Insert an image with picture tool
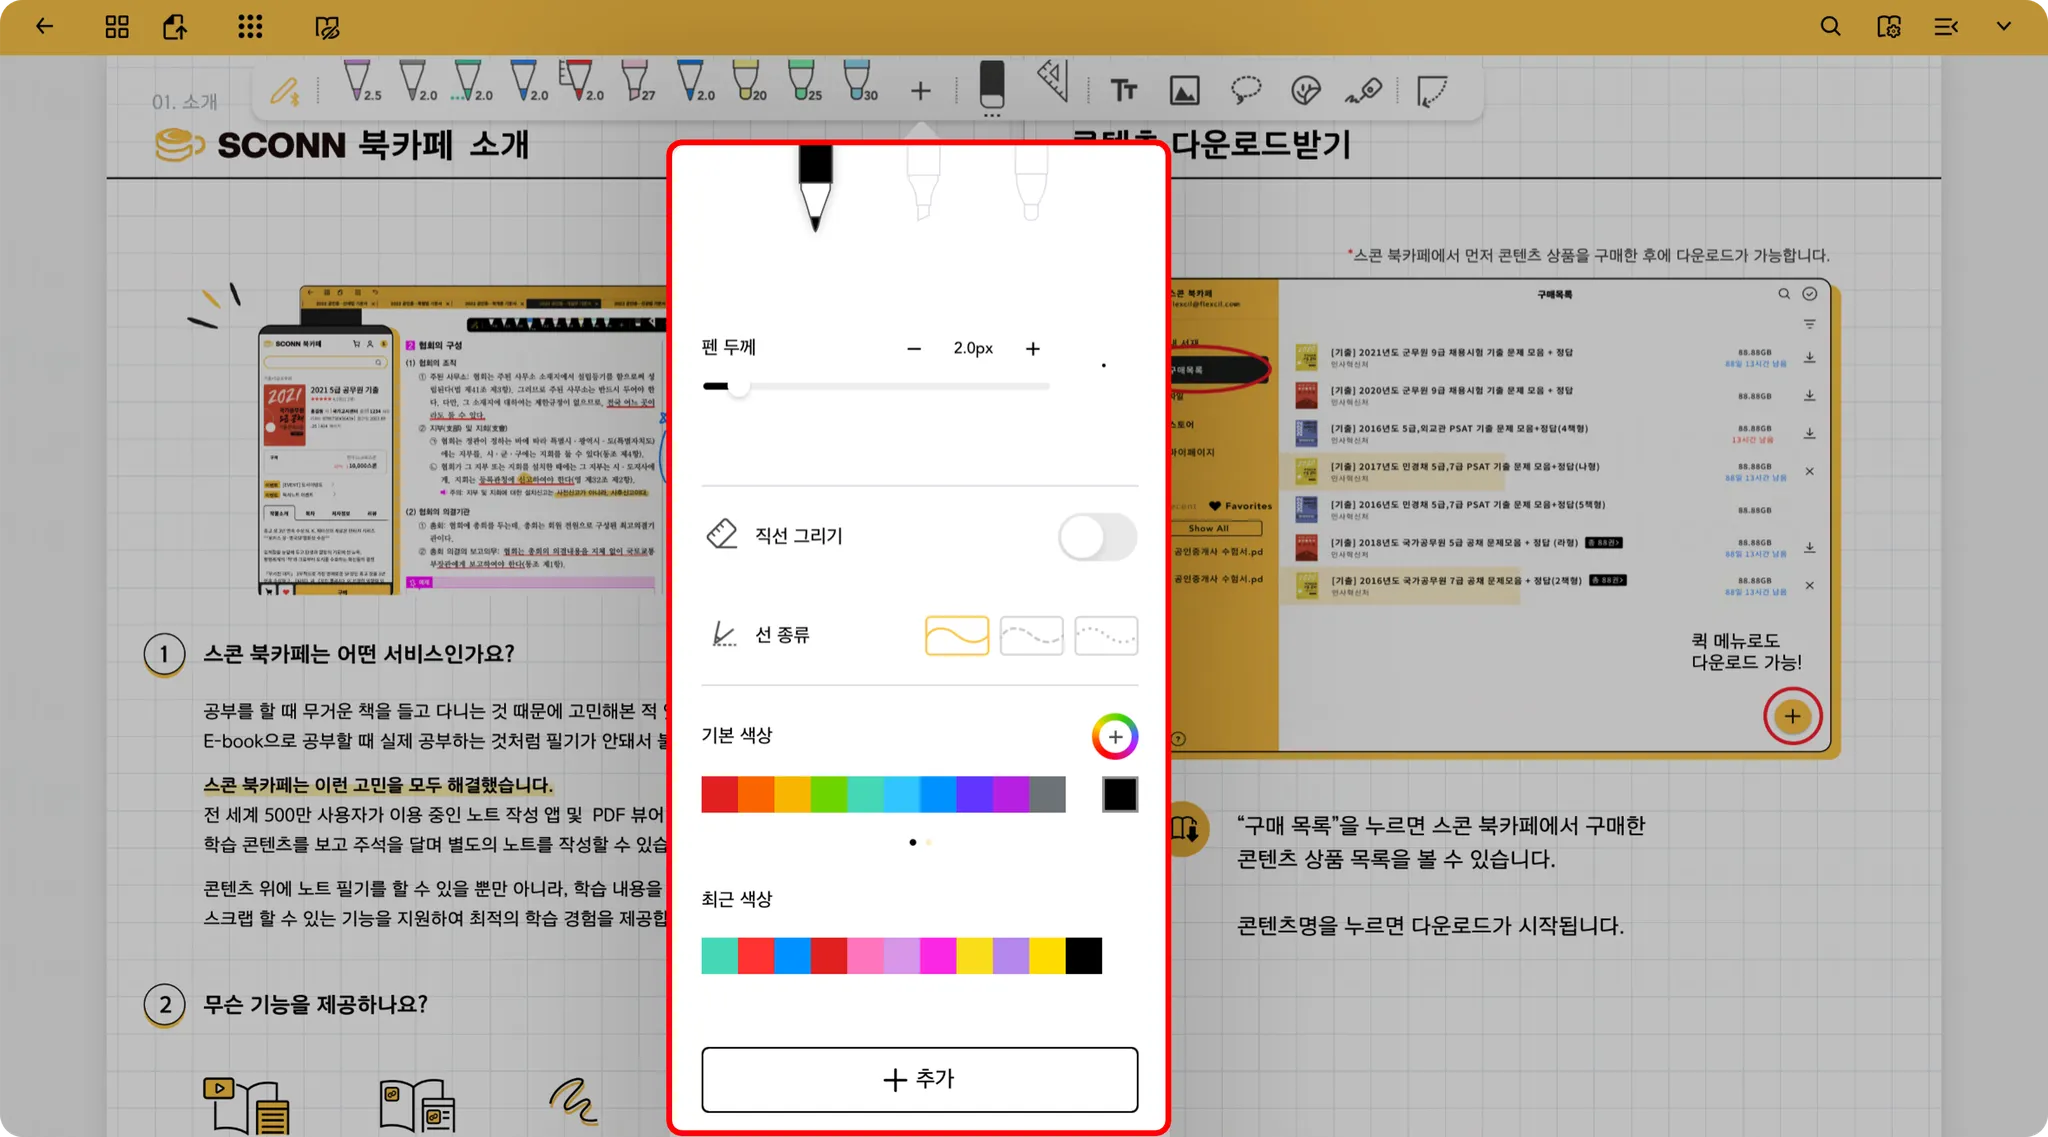Screen dimensions: 2048x1137 click(1184, 91)
